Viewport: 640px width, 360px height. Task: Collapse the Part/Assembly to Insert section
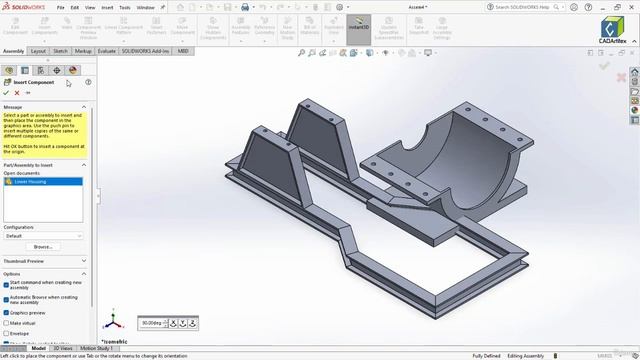84,165
